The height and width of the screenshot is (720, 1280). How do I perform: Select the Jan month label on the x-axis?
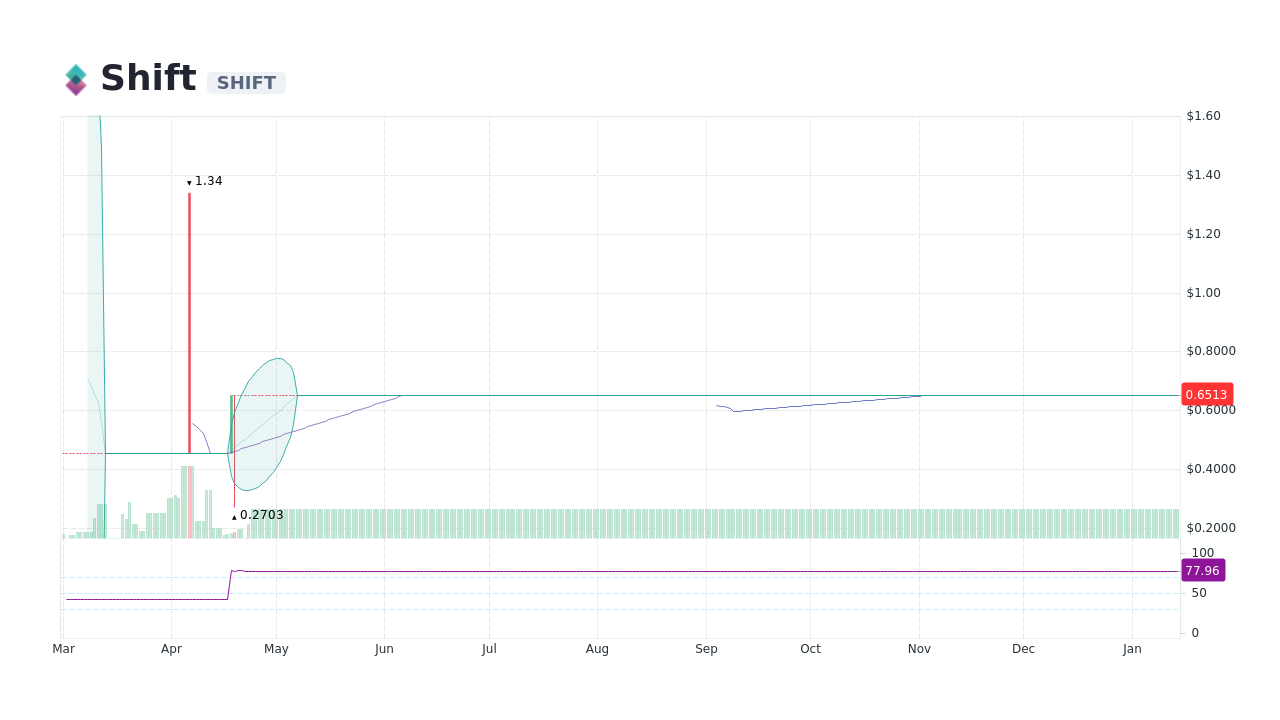click(1132, 648)
